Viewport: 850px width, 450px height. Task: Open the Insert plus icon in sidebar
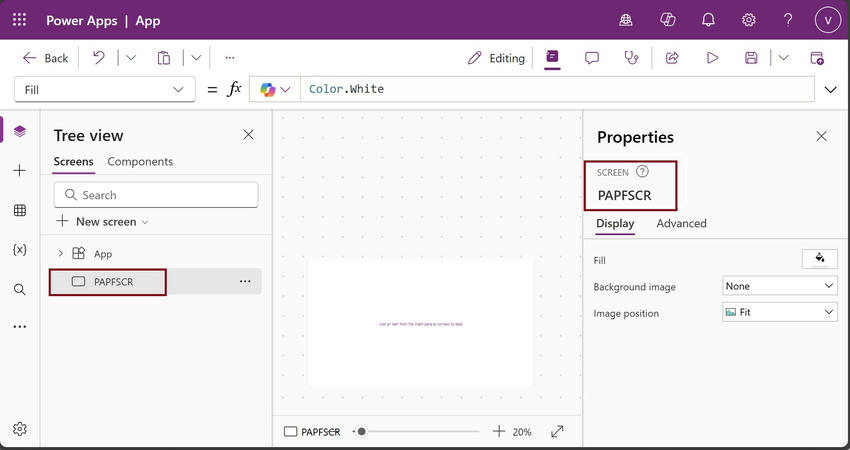[x=20, y=171]
